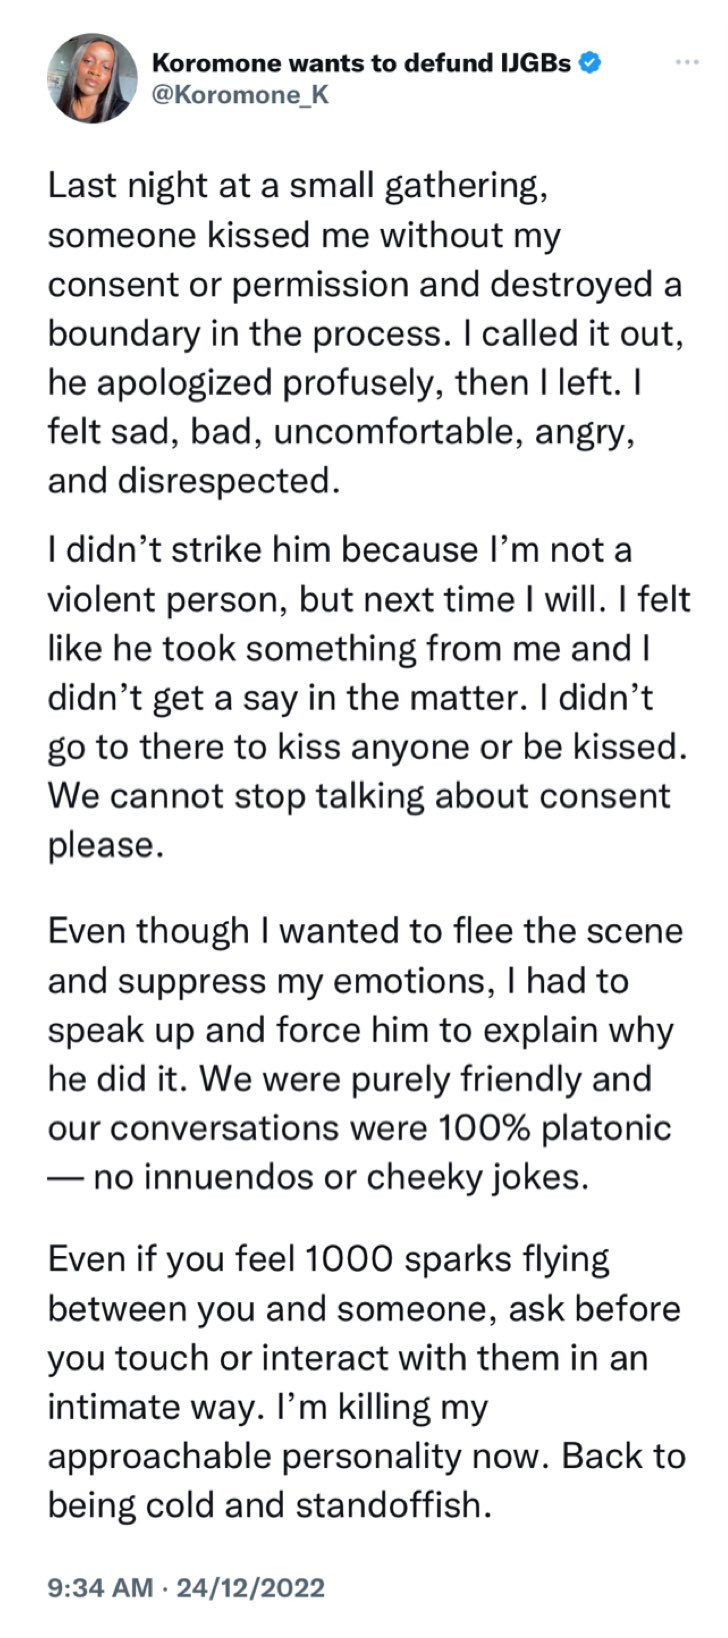Screen dimensions: 728x1638
Task: Click the line 'Even if you feel 1000 sparks flying'
Action: pyautogui.click(x=328, y=1260)
